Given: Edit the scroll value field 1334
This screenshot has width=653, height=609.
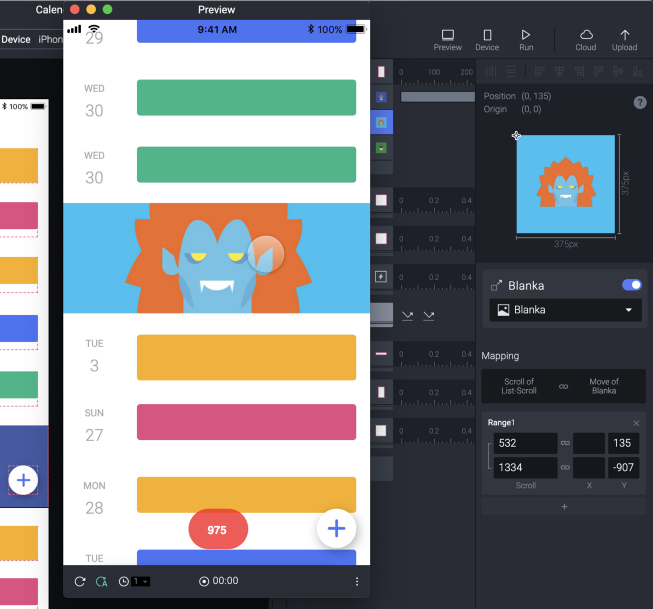Looking at the screenshot, I should pyautogui.click(x=526, y=467).
